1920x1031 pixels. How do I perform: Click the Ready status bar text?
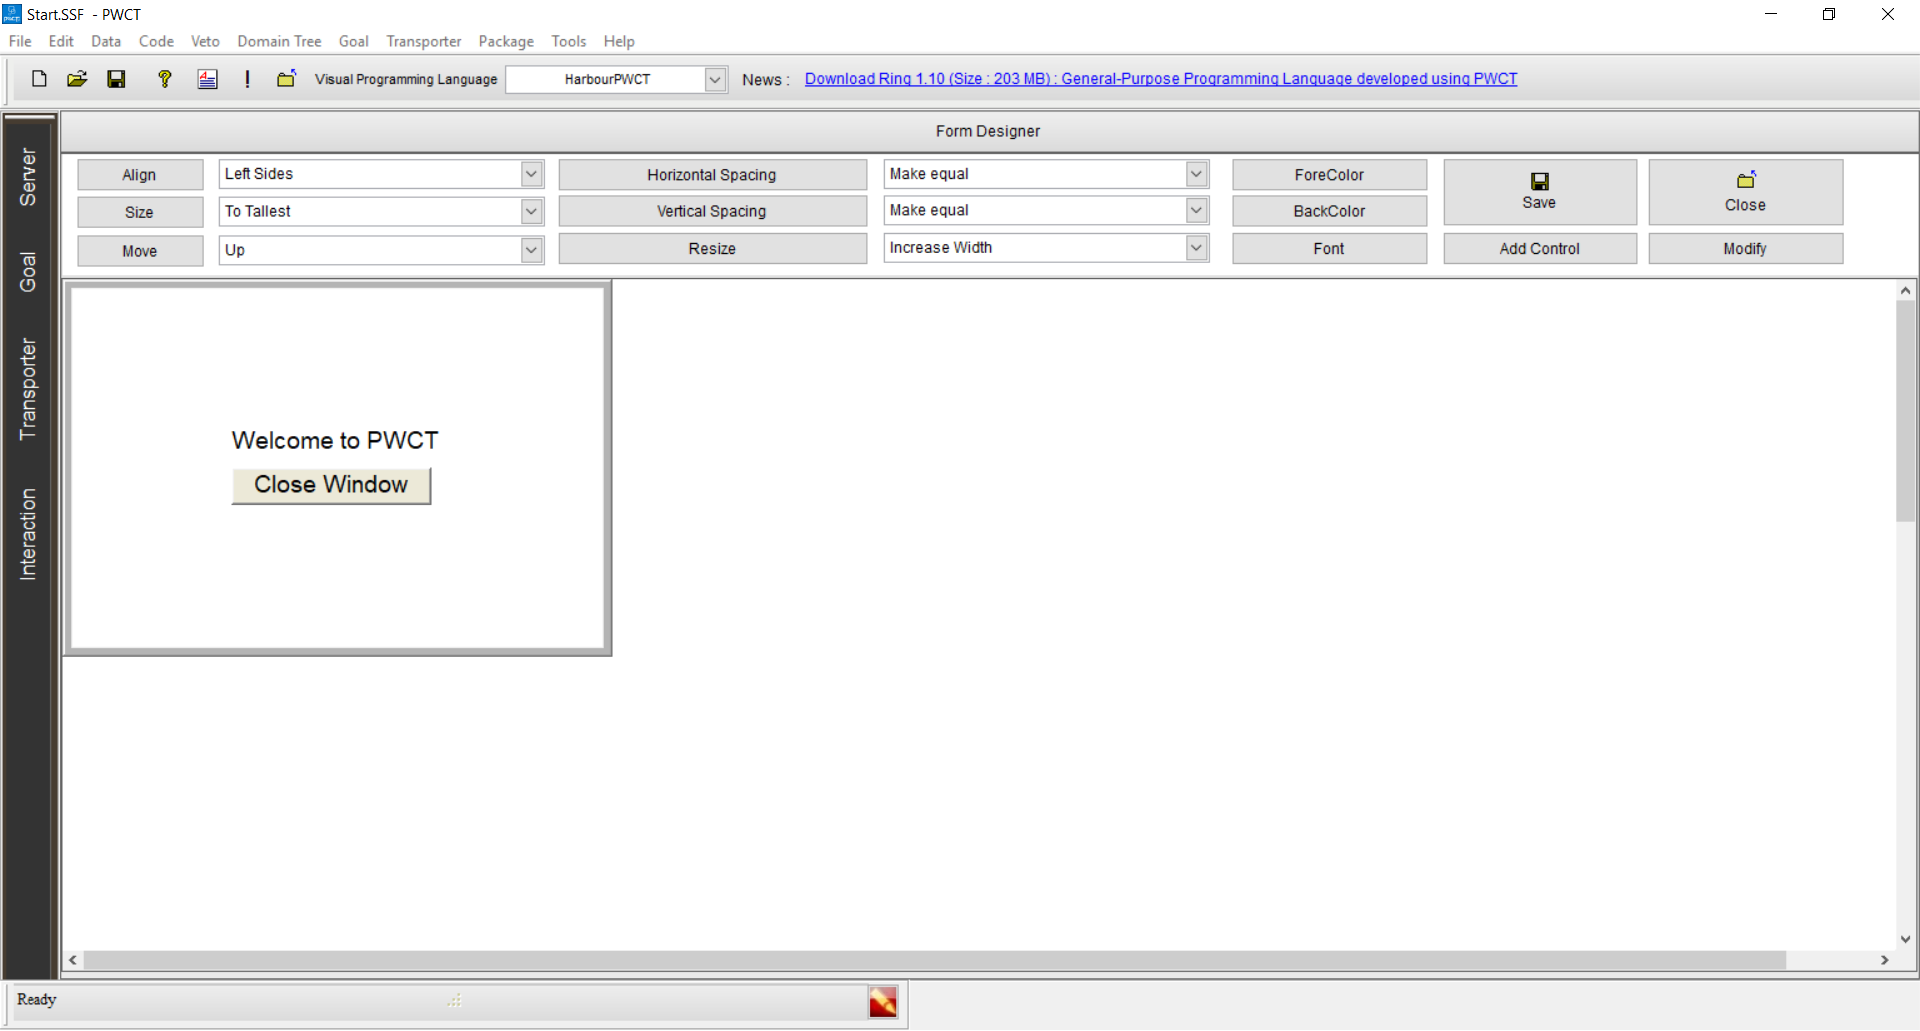(x=37, y=1000)
